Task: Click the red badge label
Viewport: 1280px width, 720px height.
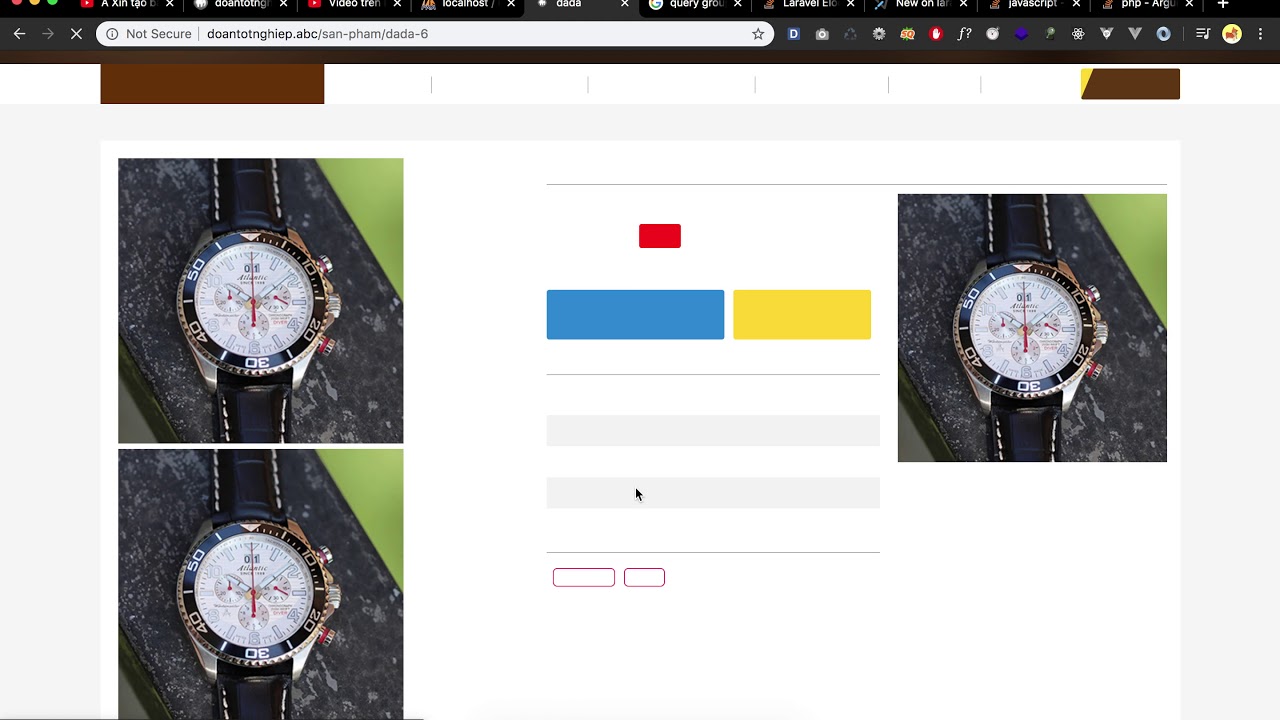Action: coord(660,236)
